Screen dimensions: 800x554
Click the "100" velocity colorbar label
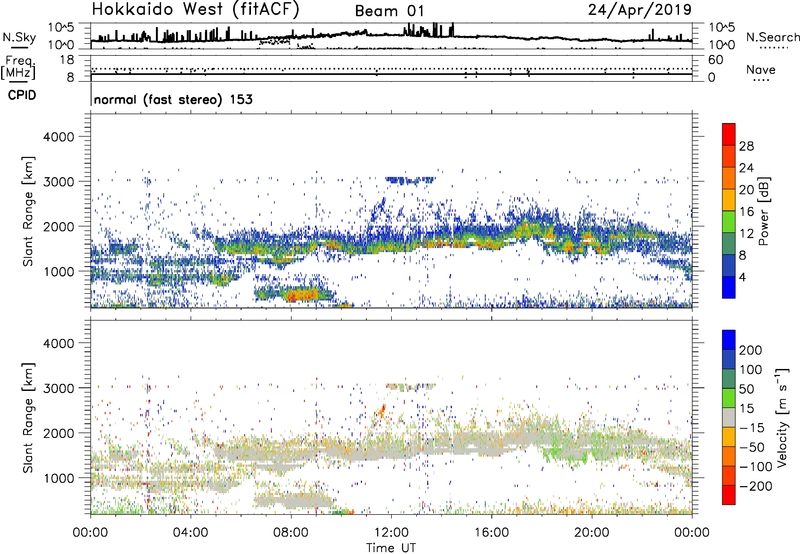coord(751,370)
